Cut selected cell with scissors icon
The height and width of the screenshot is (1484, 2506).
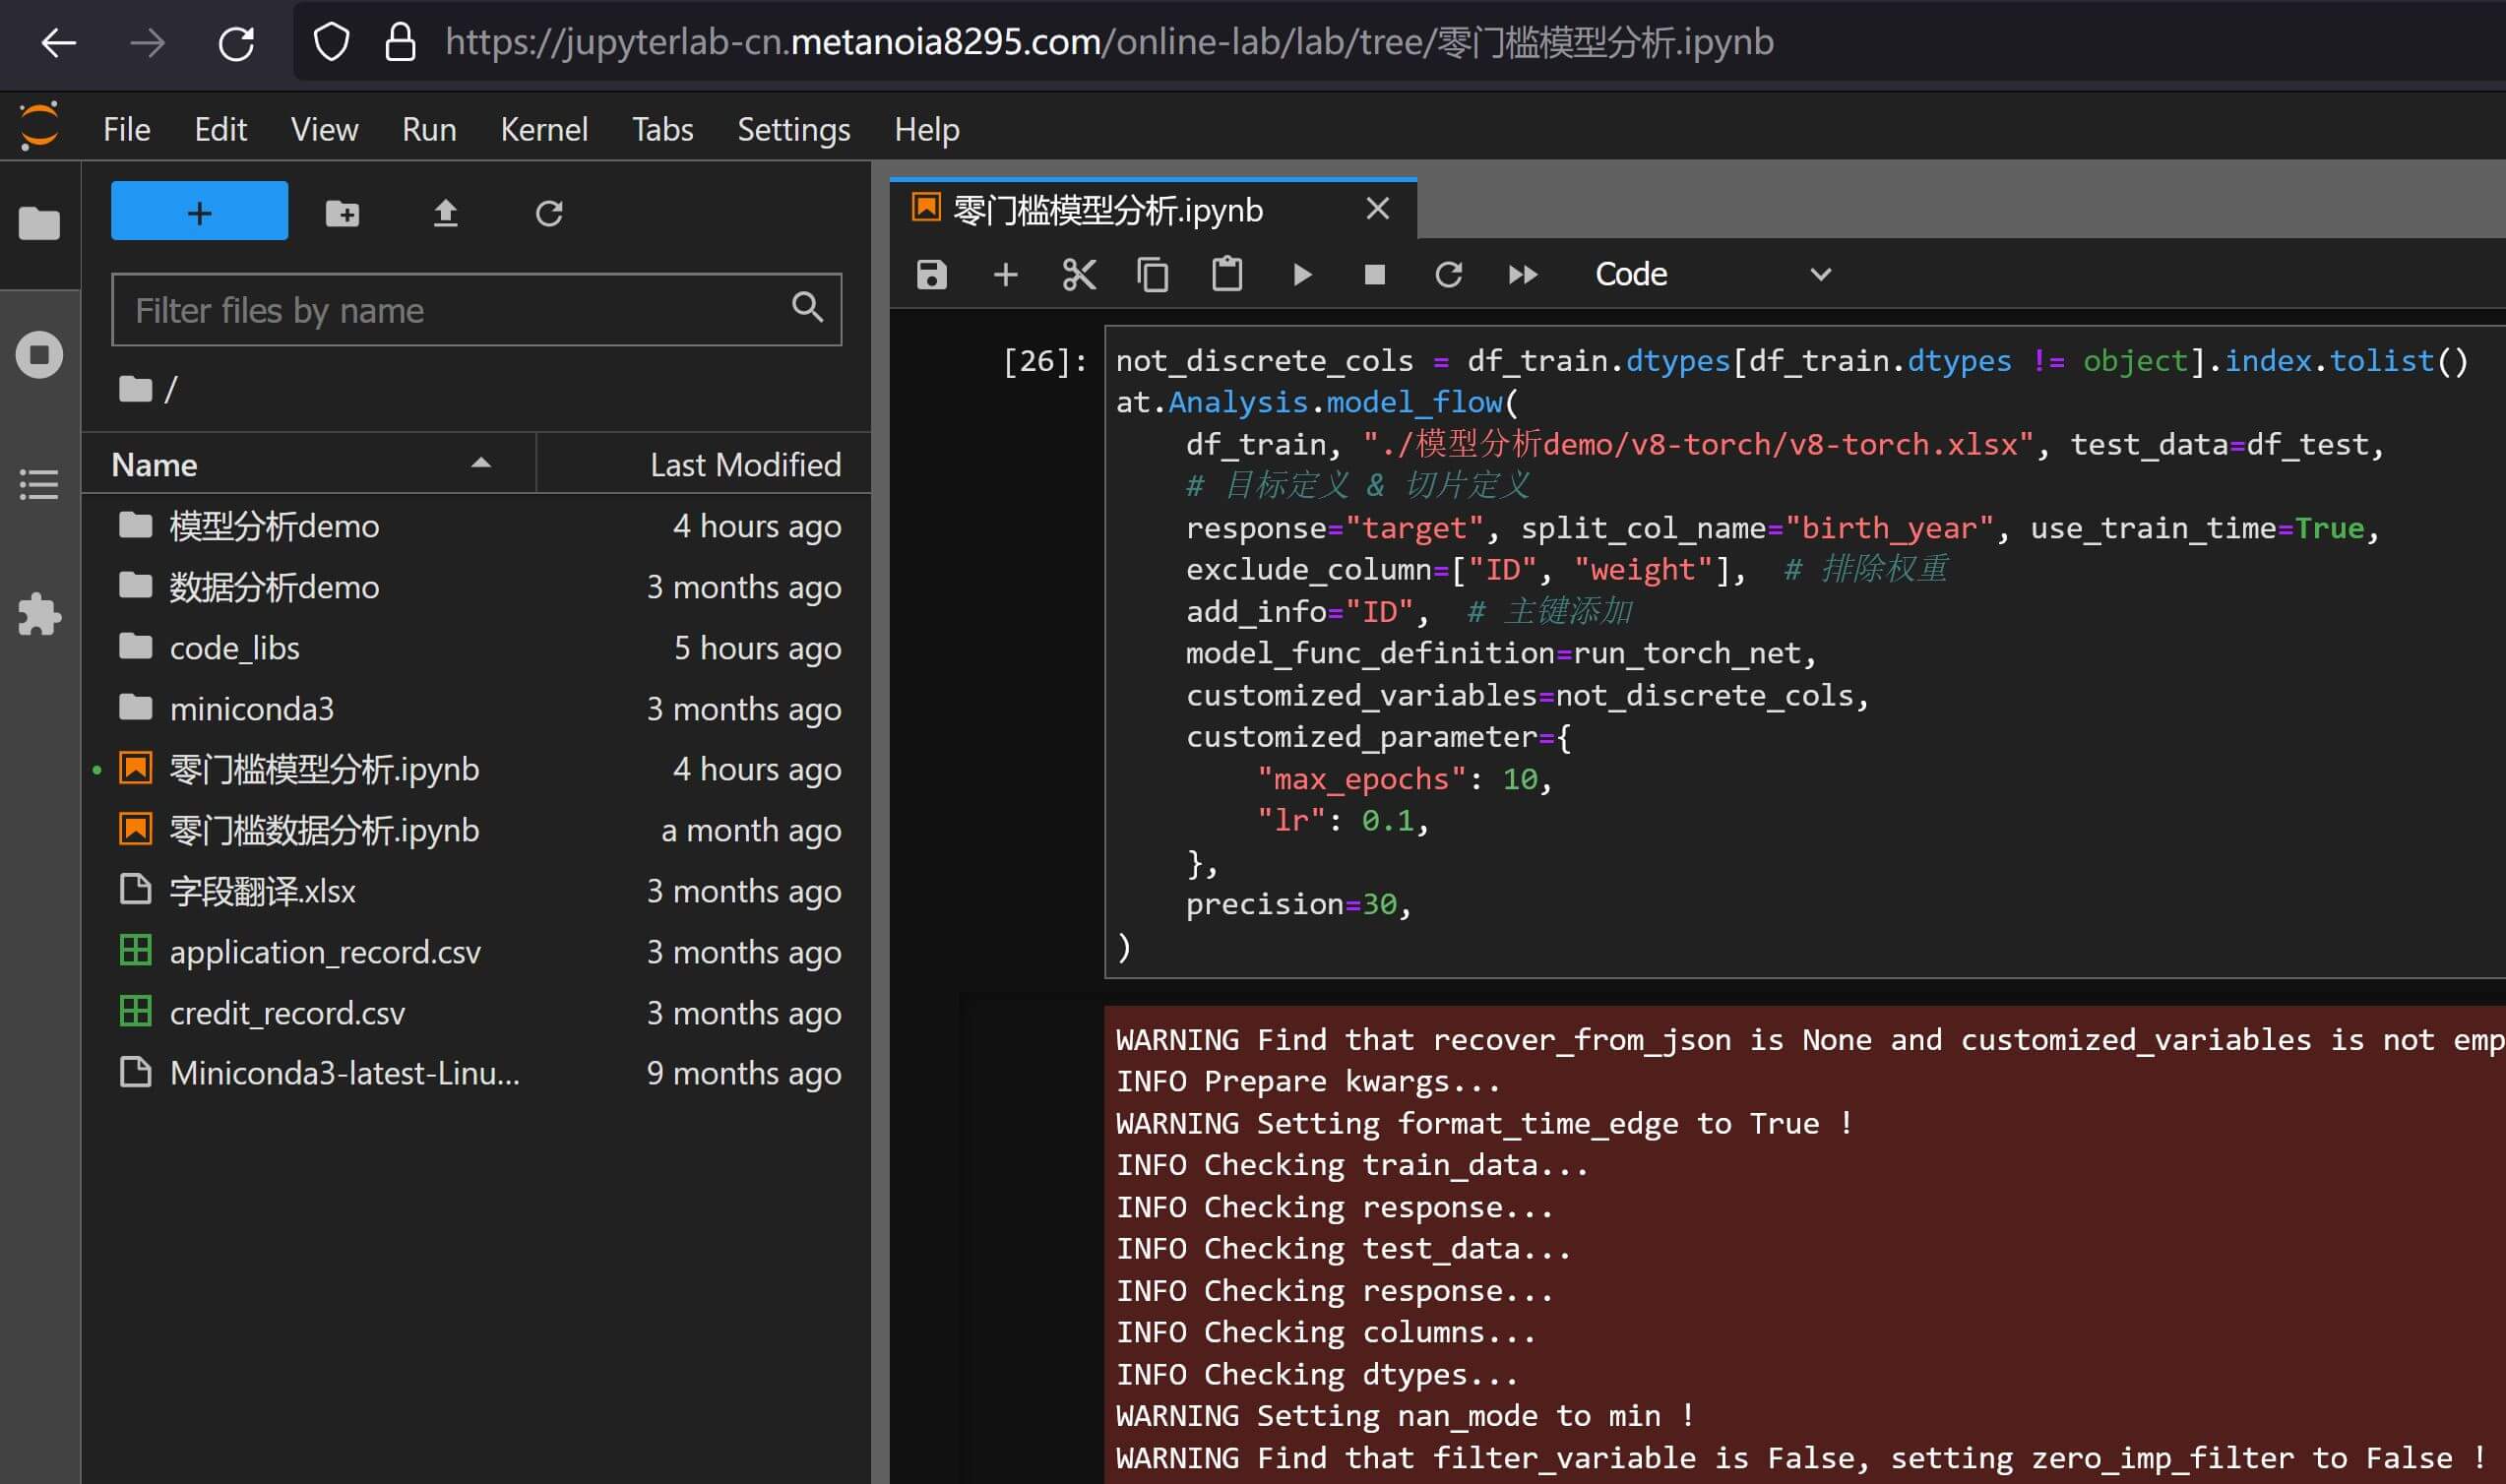(1079, 274)
